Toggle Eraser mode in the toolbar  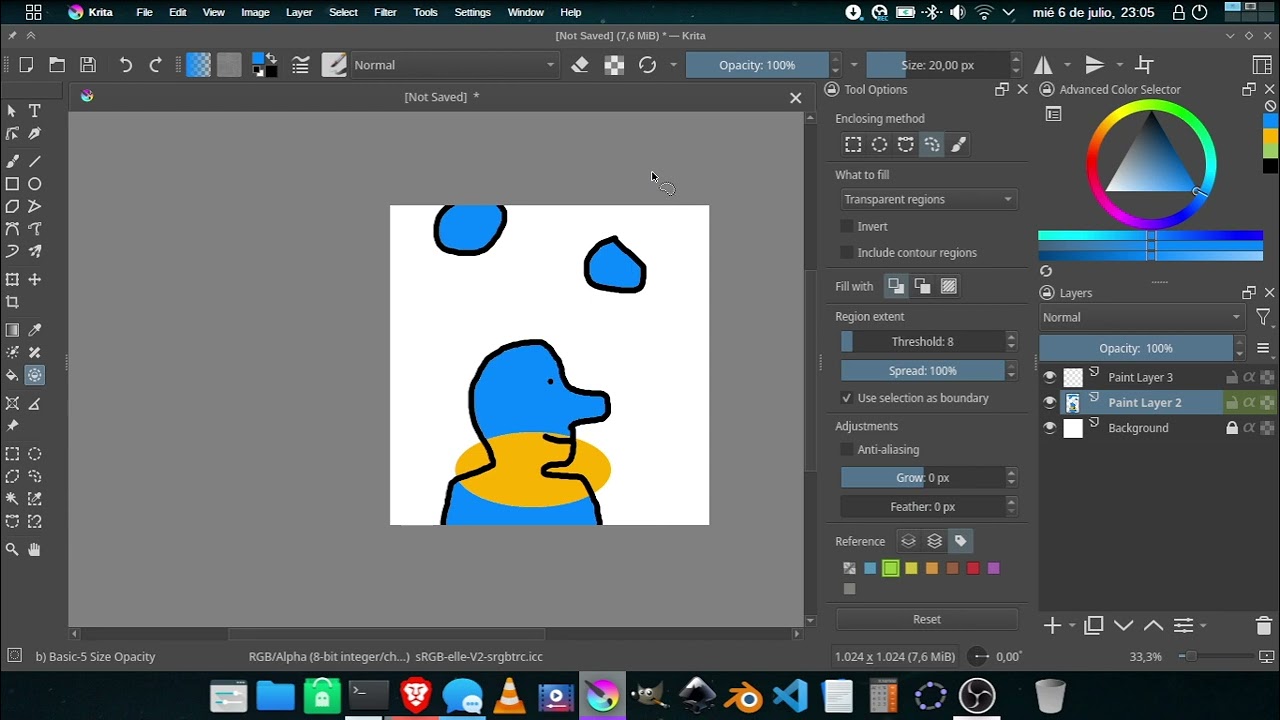pyautogui.click(x=580, y=65)
